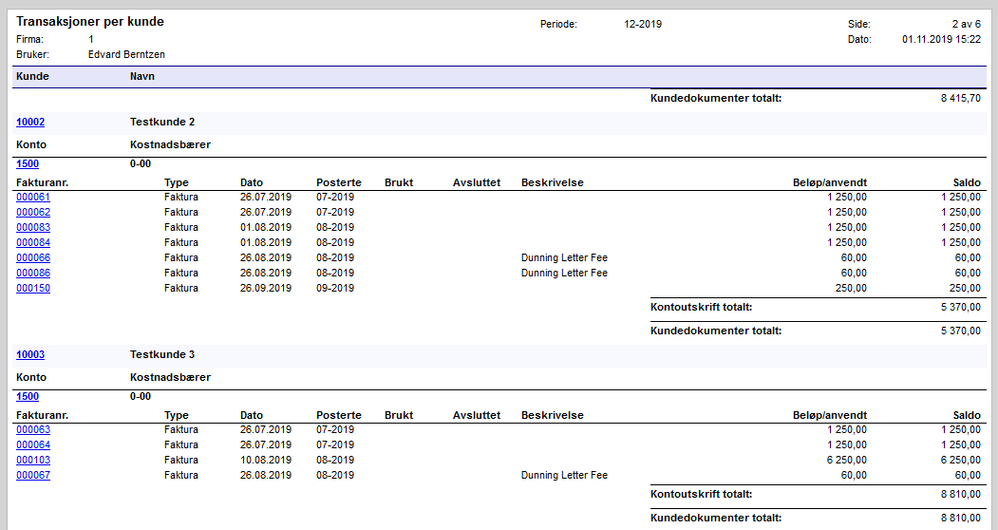Select Testkunde 3 customer name
Image resolution: width=998 pixels, height=530 pixels.
[162, 355]
